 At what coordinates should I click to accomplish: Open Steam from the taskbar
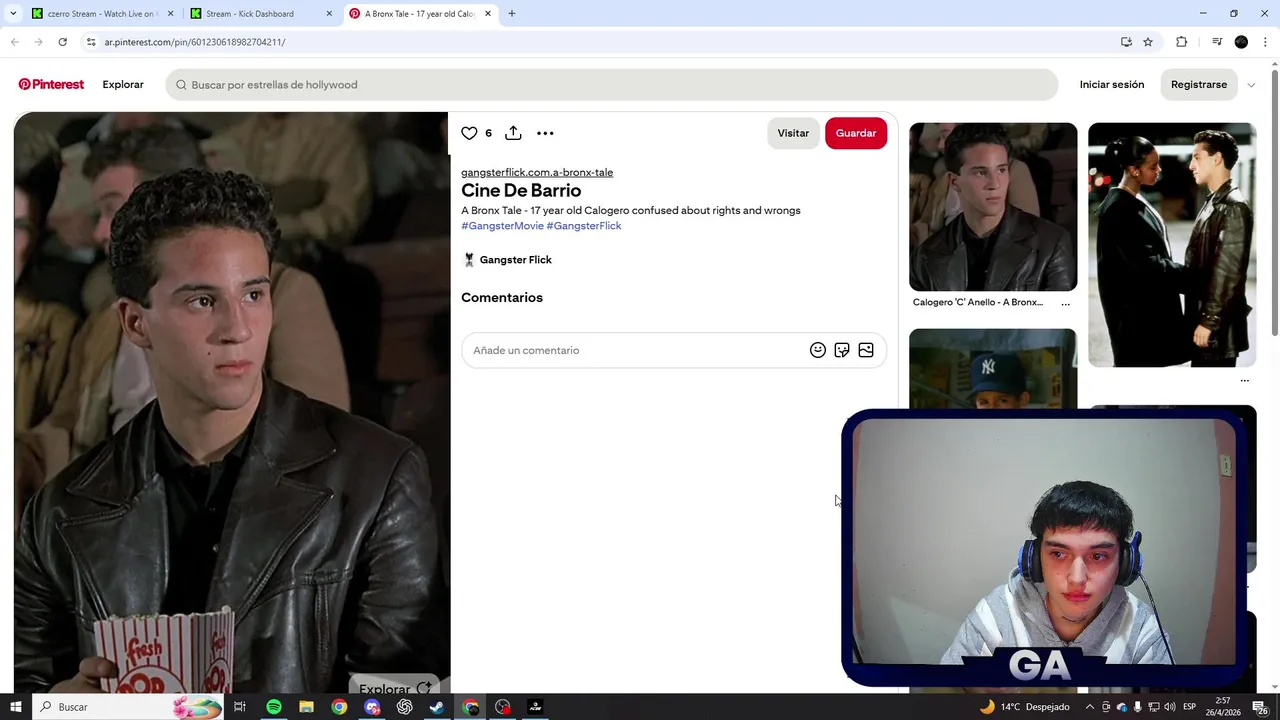(x=437, y=707)
